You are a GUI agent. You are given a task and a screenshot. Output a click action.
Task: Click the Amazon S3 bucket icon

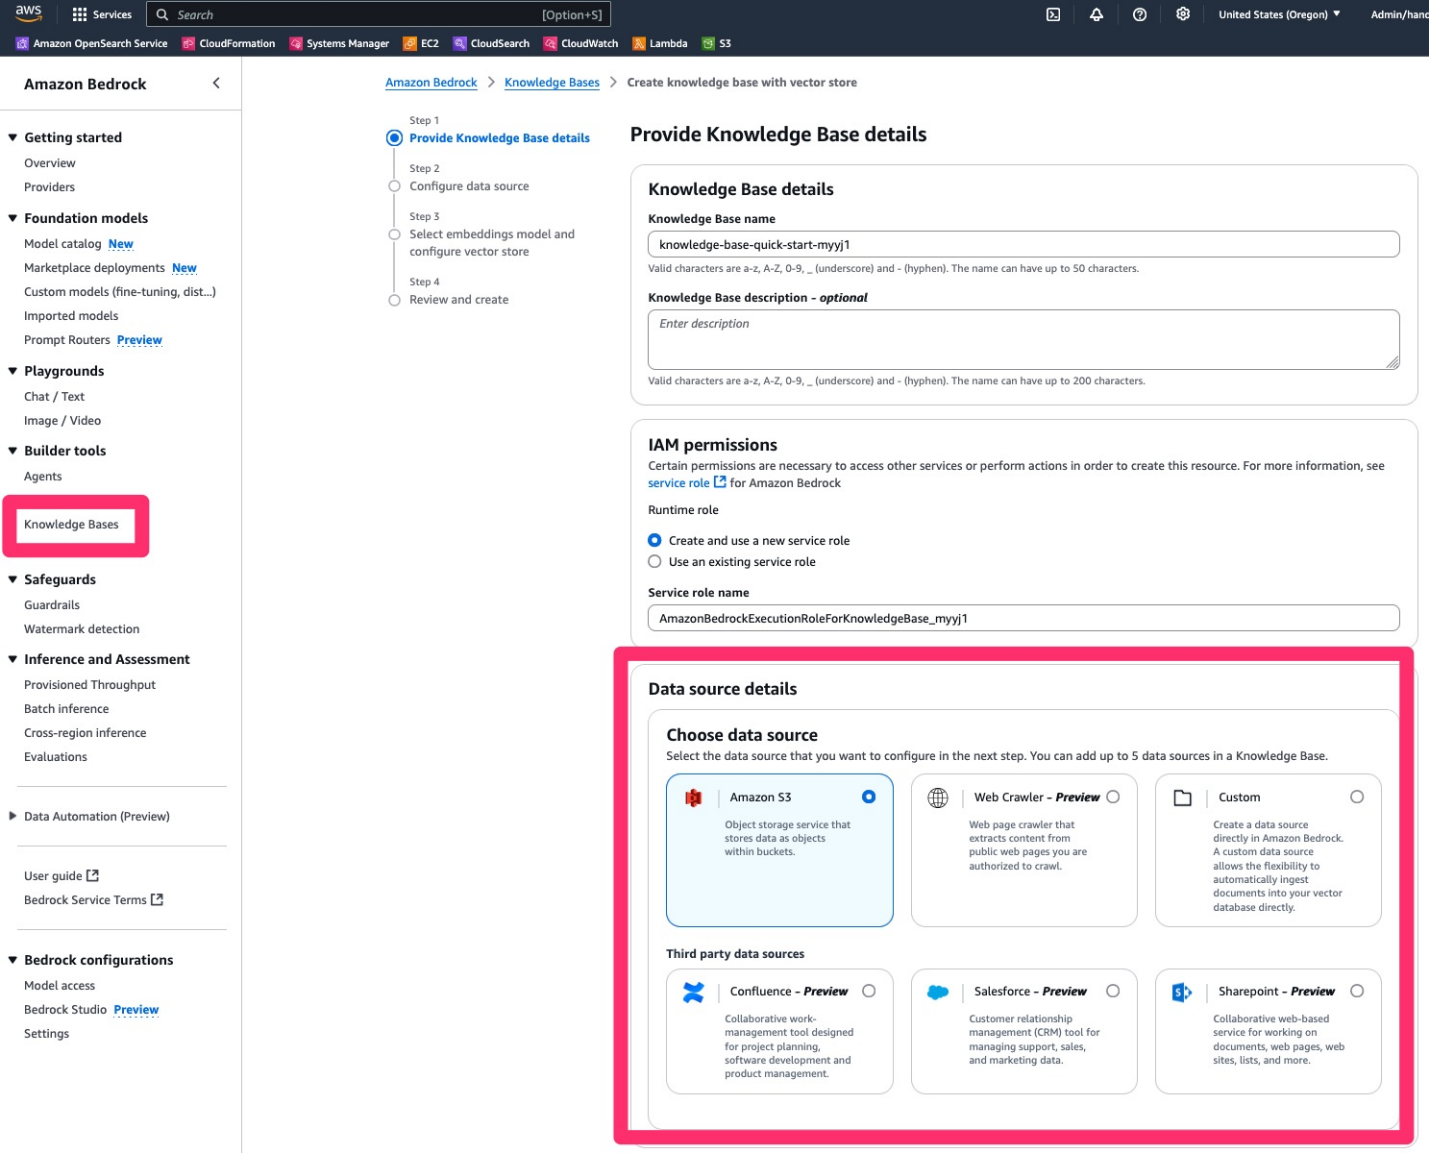click(x=693, y=798)
